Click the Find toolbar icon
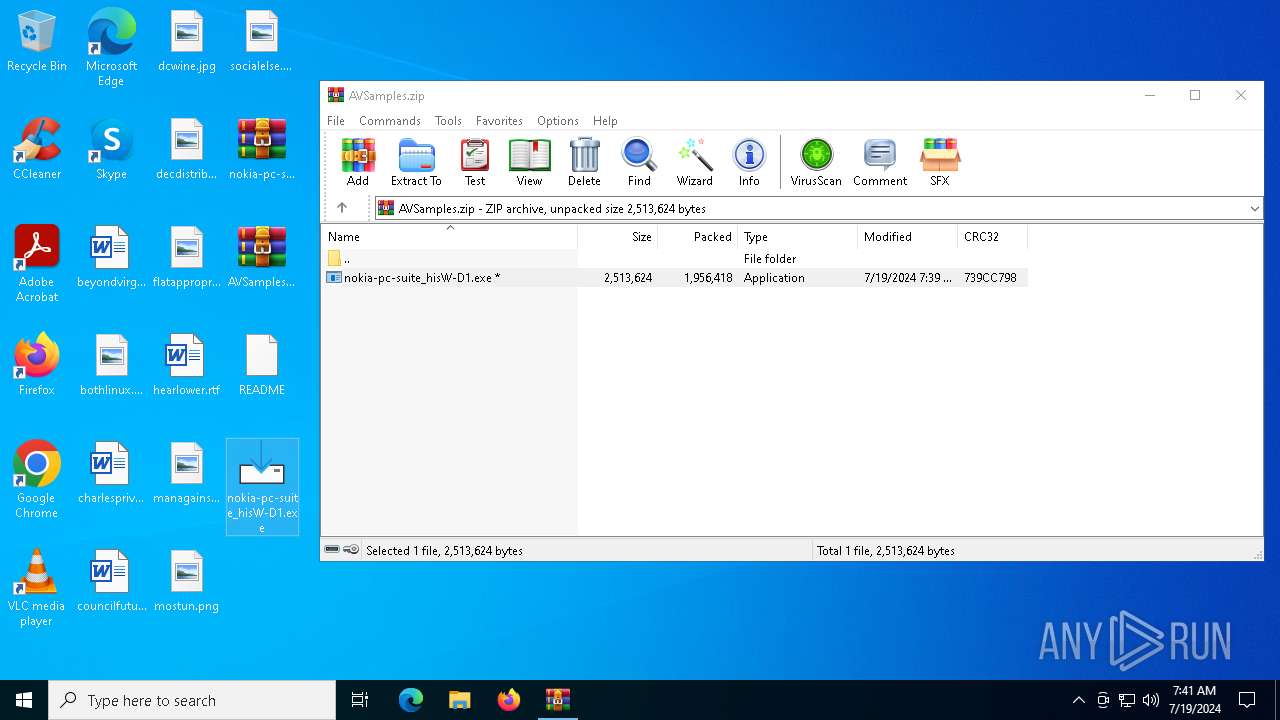The width and height of the screenshot is (1280, 720). [639, 162]
